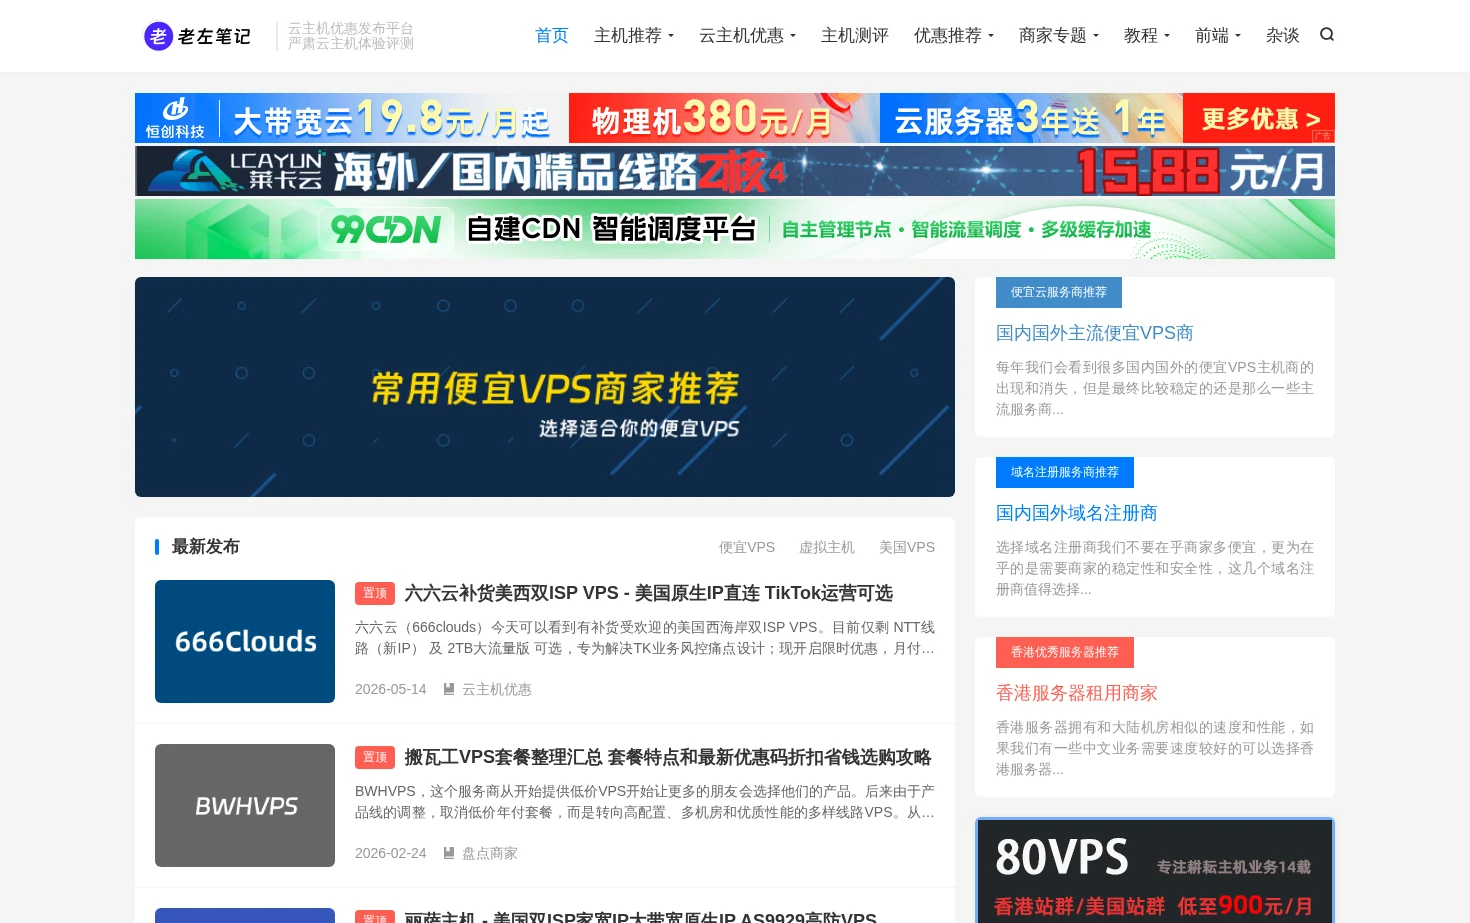Click the 香港优秀服务器推荐 tag label
Viewport: 1470px width, 923px height.
tap(1065, 652)
